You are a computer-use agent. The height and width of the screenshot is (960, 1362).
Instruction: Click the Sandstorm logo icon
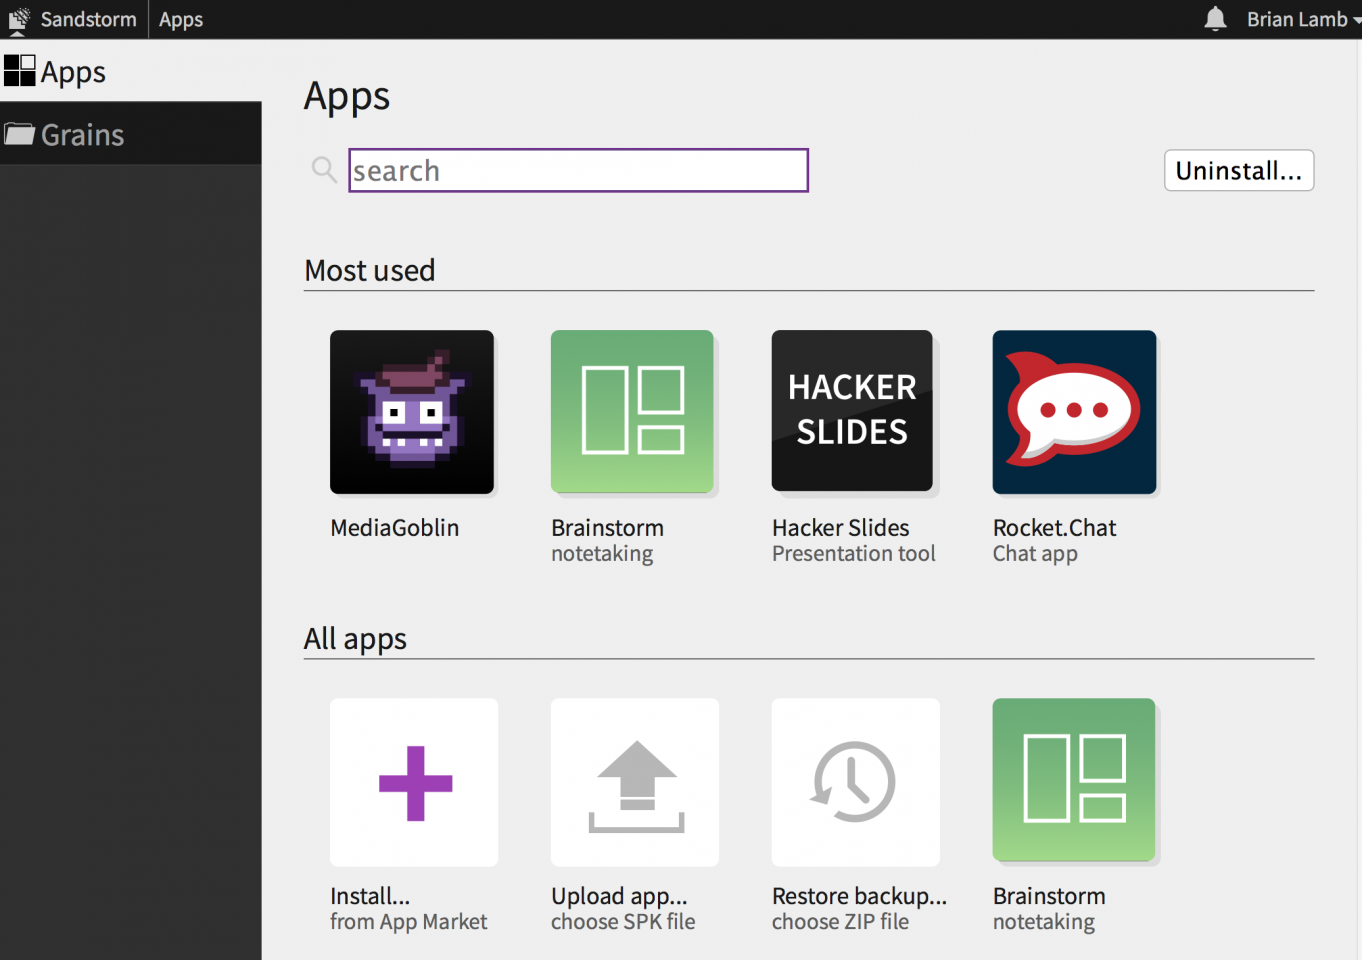click(19, 19)
